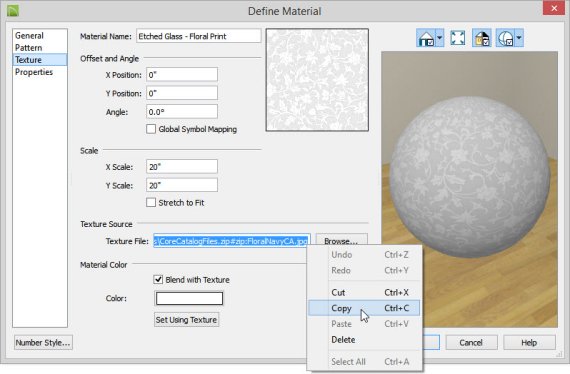Select the Texture panel
Image resolution: width=570 pixels, height=374 pixels.
click(x=40, y=60)
